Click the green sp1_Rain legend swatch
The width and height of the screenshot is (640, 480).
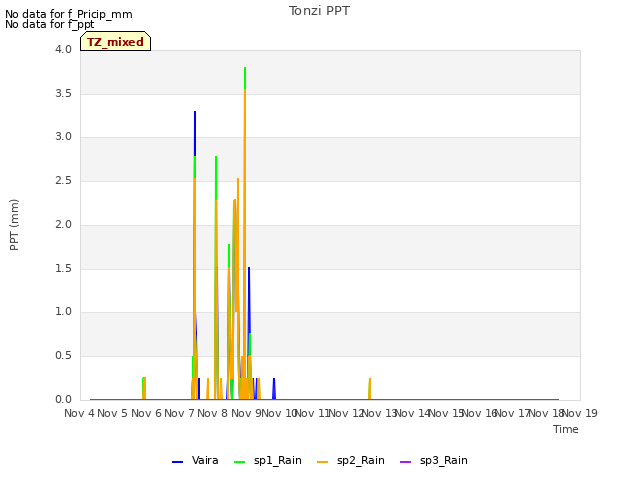[240, 462]
